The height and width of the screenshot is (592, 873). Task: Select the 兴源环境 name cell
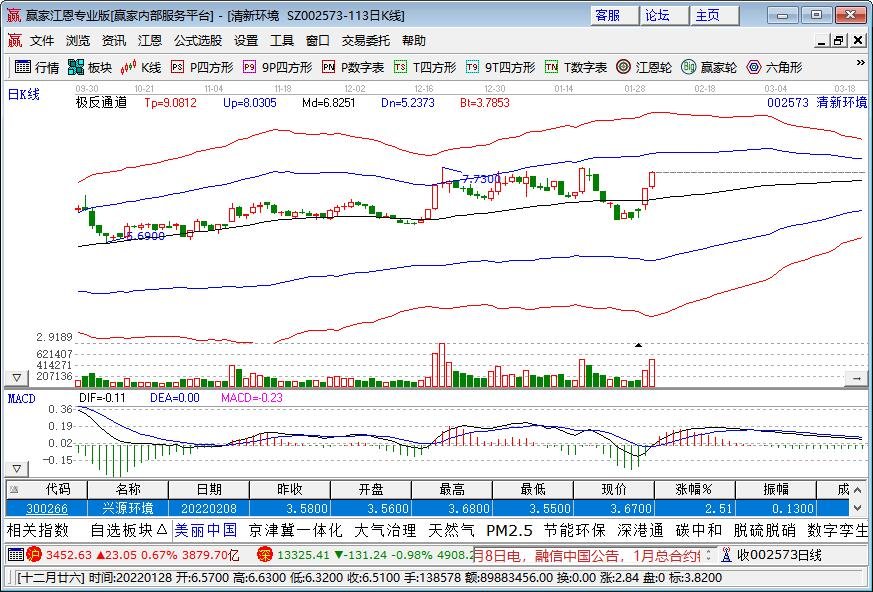click(128, 508)
